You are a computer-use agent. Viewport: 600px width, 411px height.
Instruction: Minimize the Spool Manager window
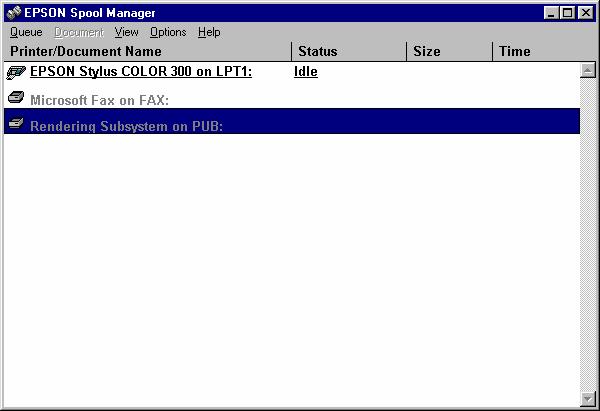(551, 13)
